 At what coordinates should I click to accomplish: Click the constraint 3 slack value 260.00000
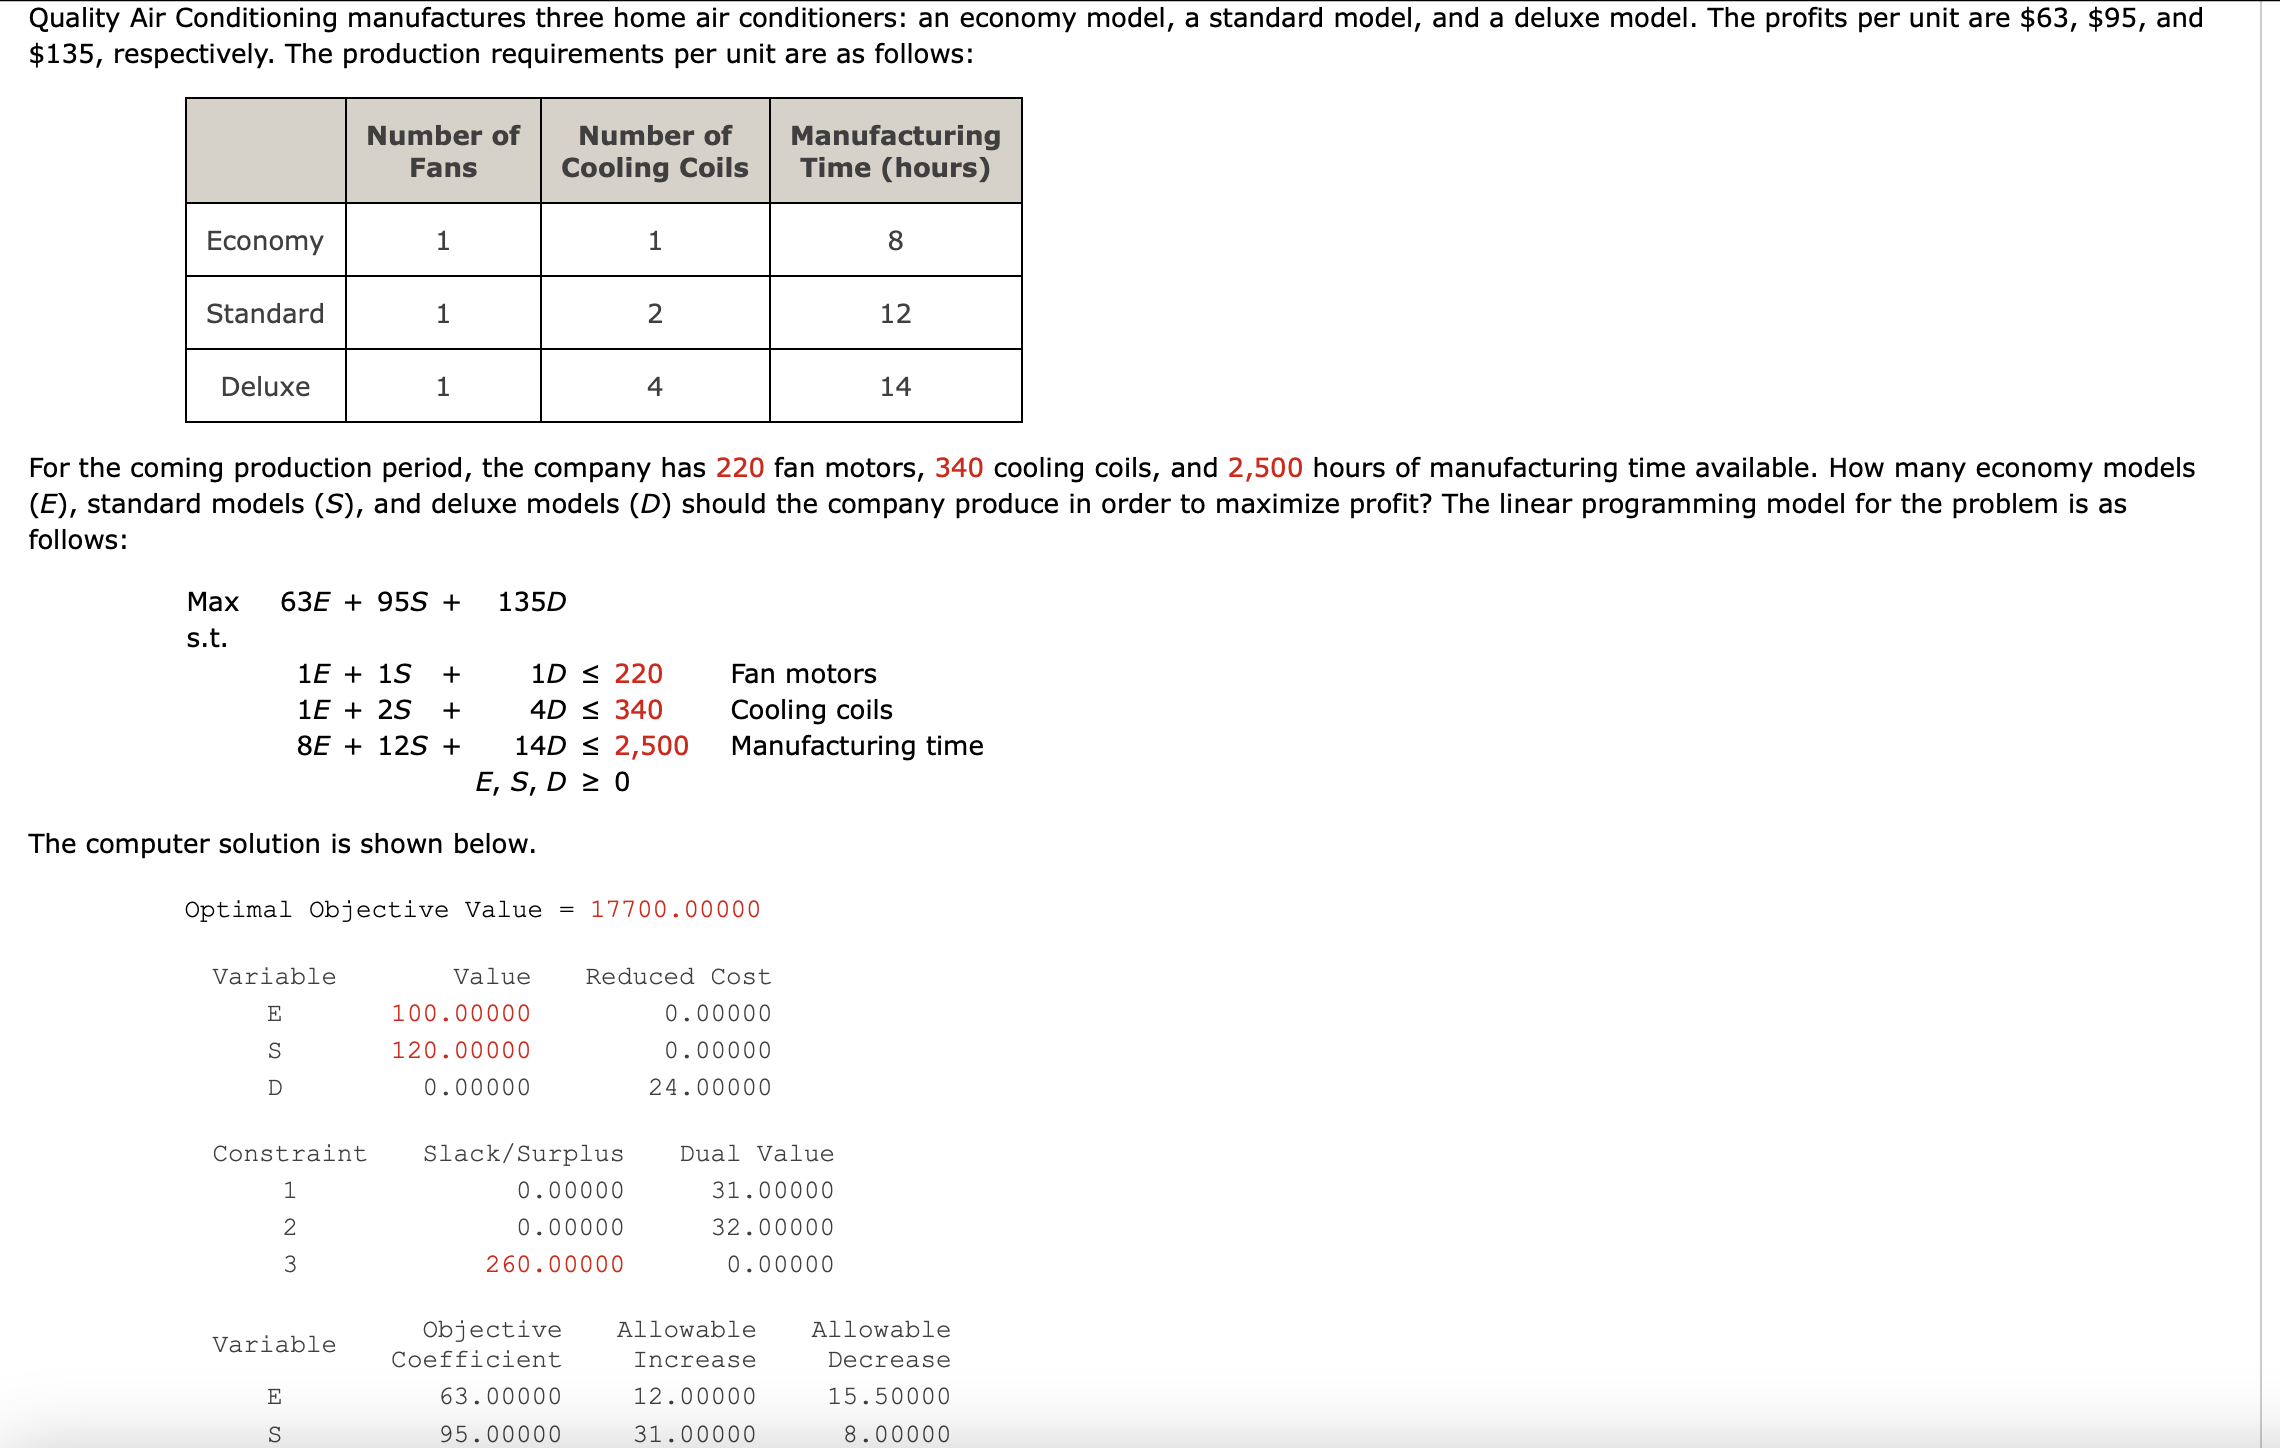(x=554, y=1265)
